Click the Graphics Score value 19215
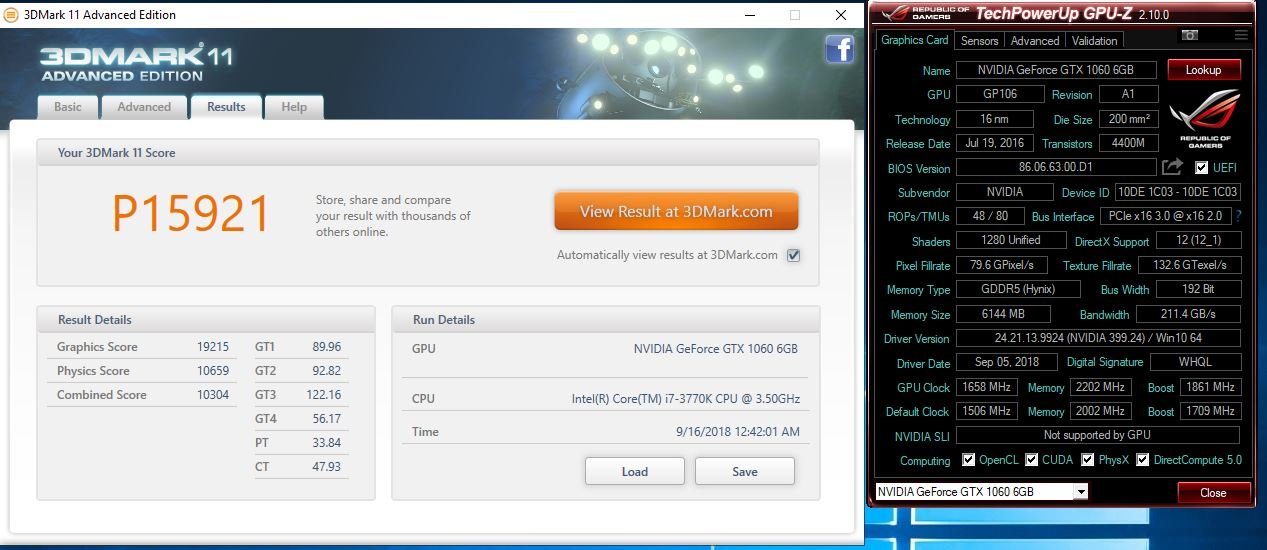Image resolution: width=1267 pixels, height=550 pixels. [213, 347]
